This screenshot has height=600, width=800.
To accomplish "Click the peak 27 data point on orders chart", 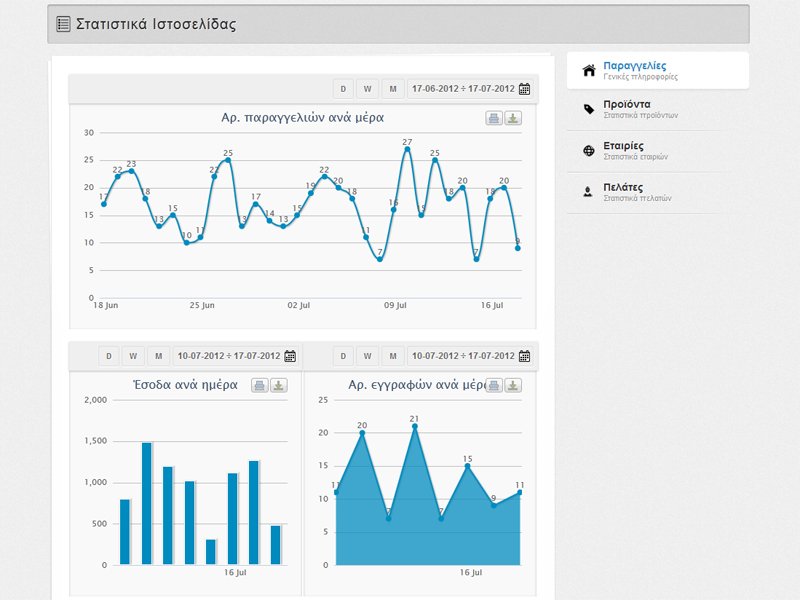I will tap(407, 149).
